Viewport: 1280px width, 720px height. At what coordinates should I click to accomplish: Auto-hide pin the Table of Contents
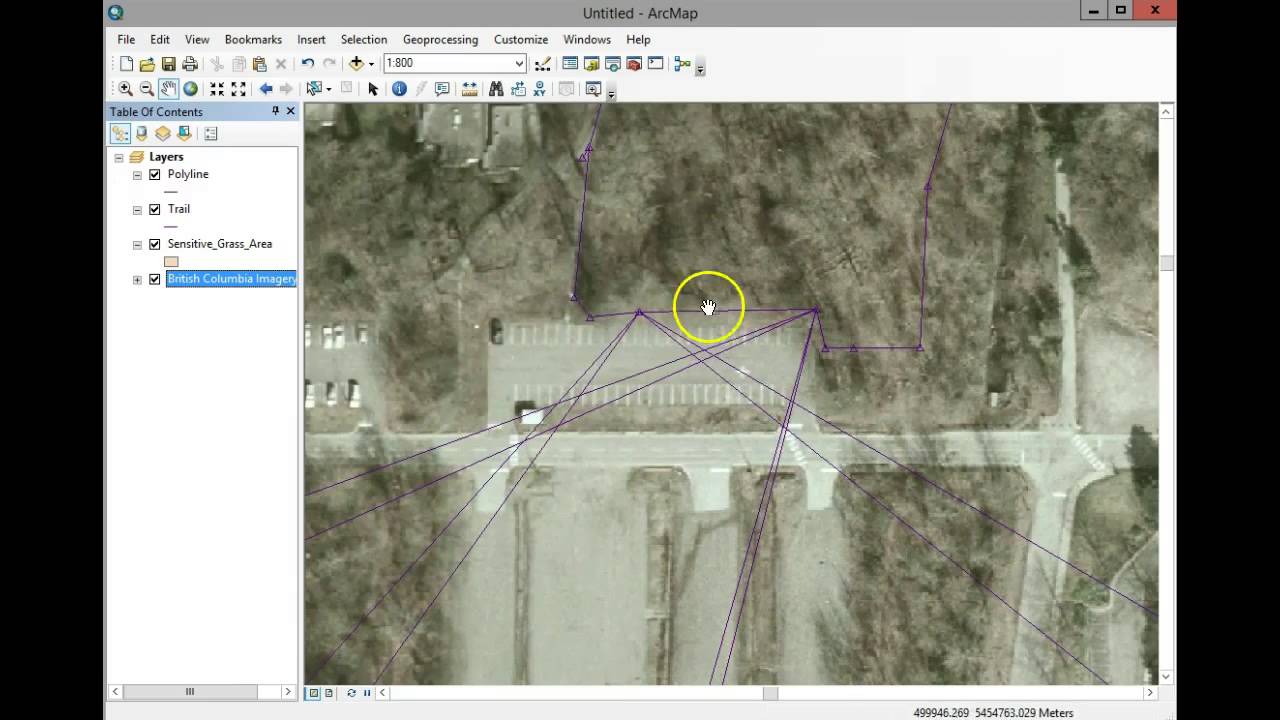(275, 111)
